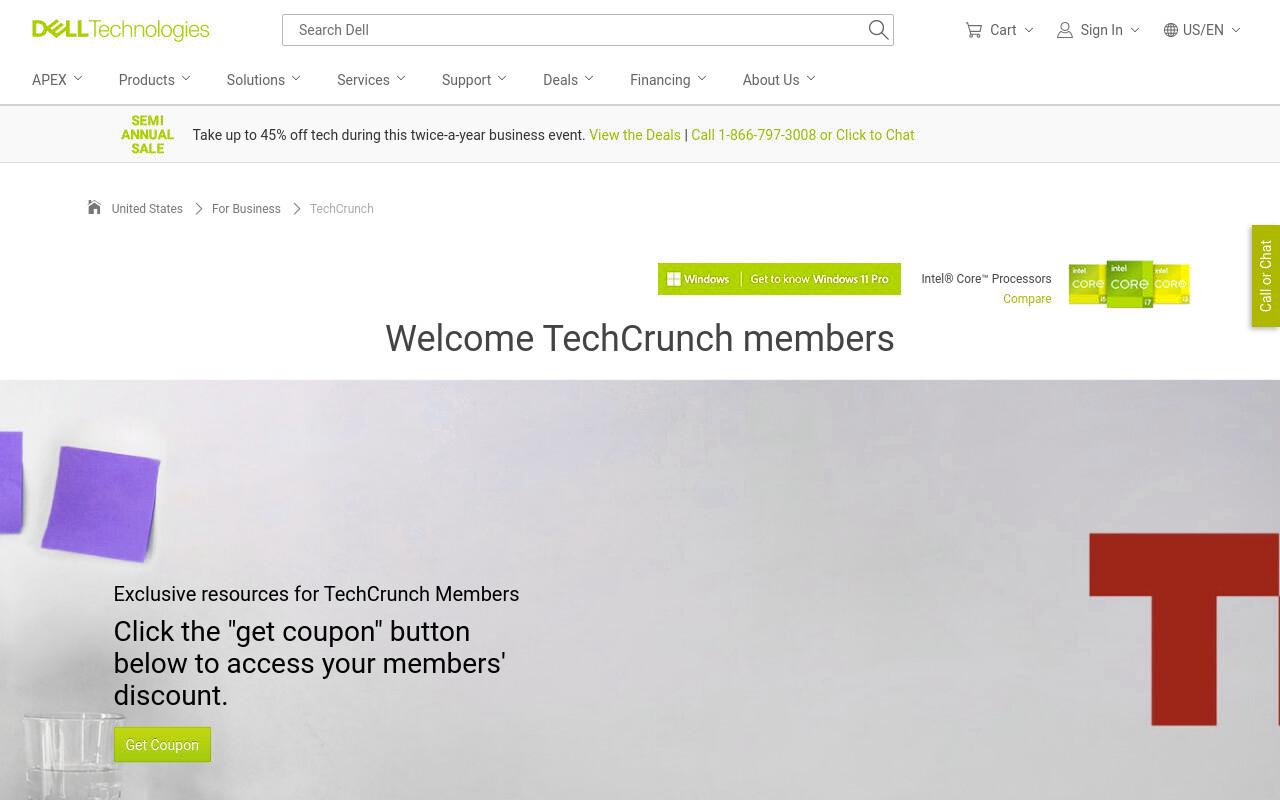Image resolution: width=1280 pixels, height=800 pixels.
Task: Click the search magnifier icon
Action: 878,30
